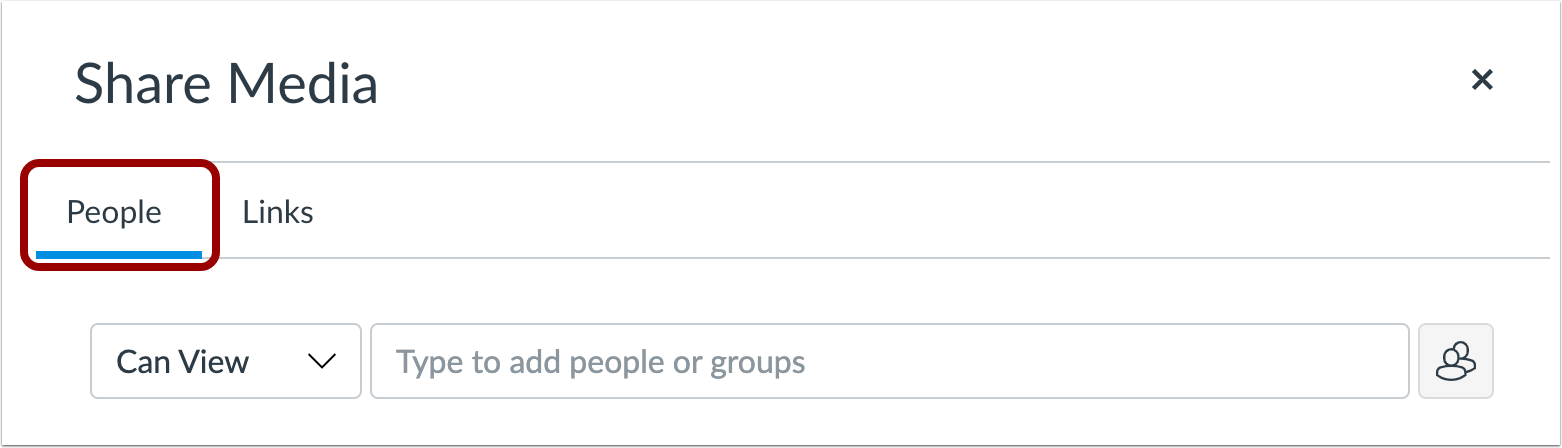Viewport: 1562px width, 448px height.
Task: Open the Can View permission dropdown
Action: 225,361
